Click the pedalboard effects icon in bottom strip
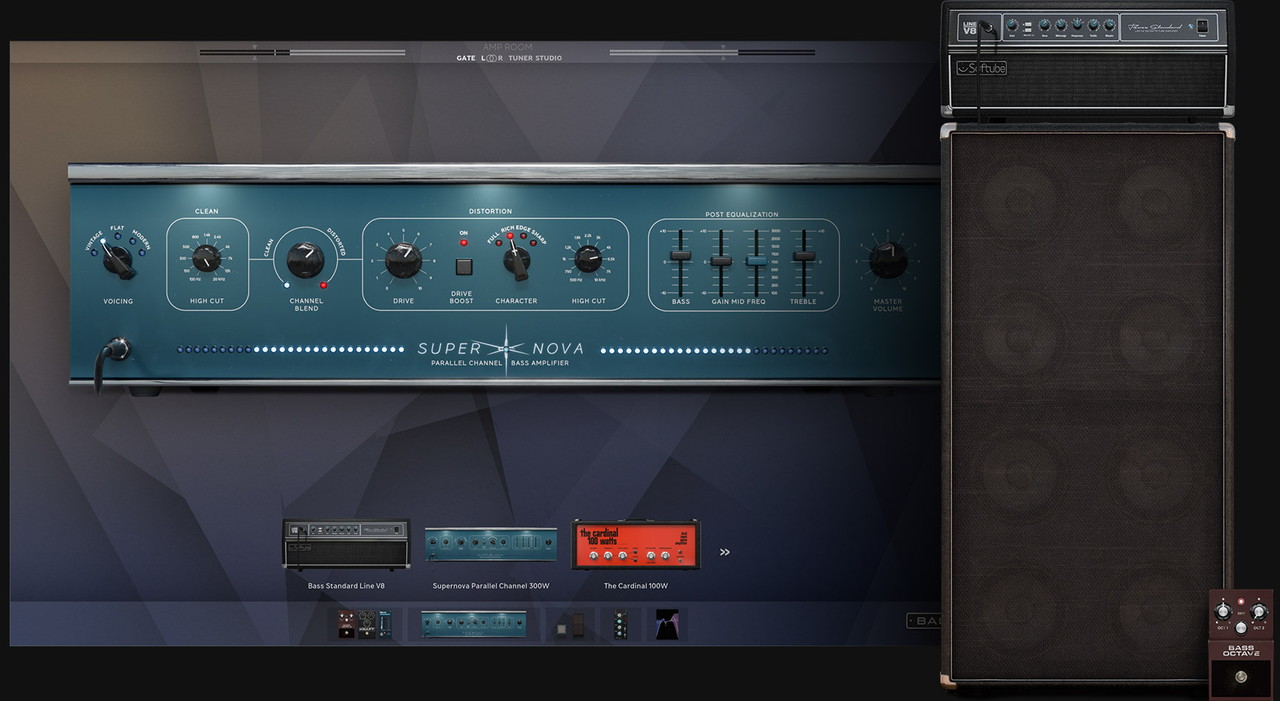1280x701 pixels. (364, 624)
